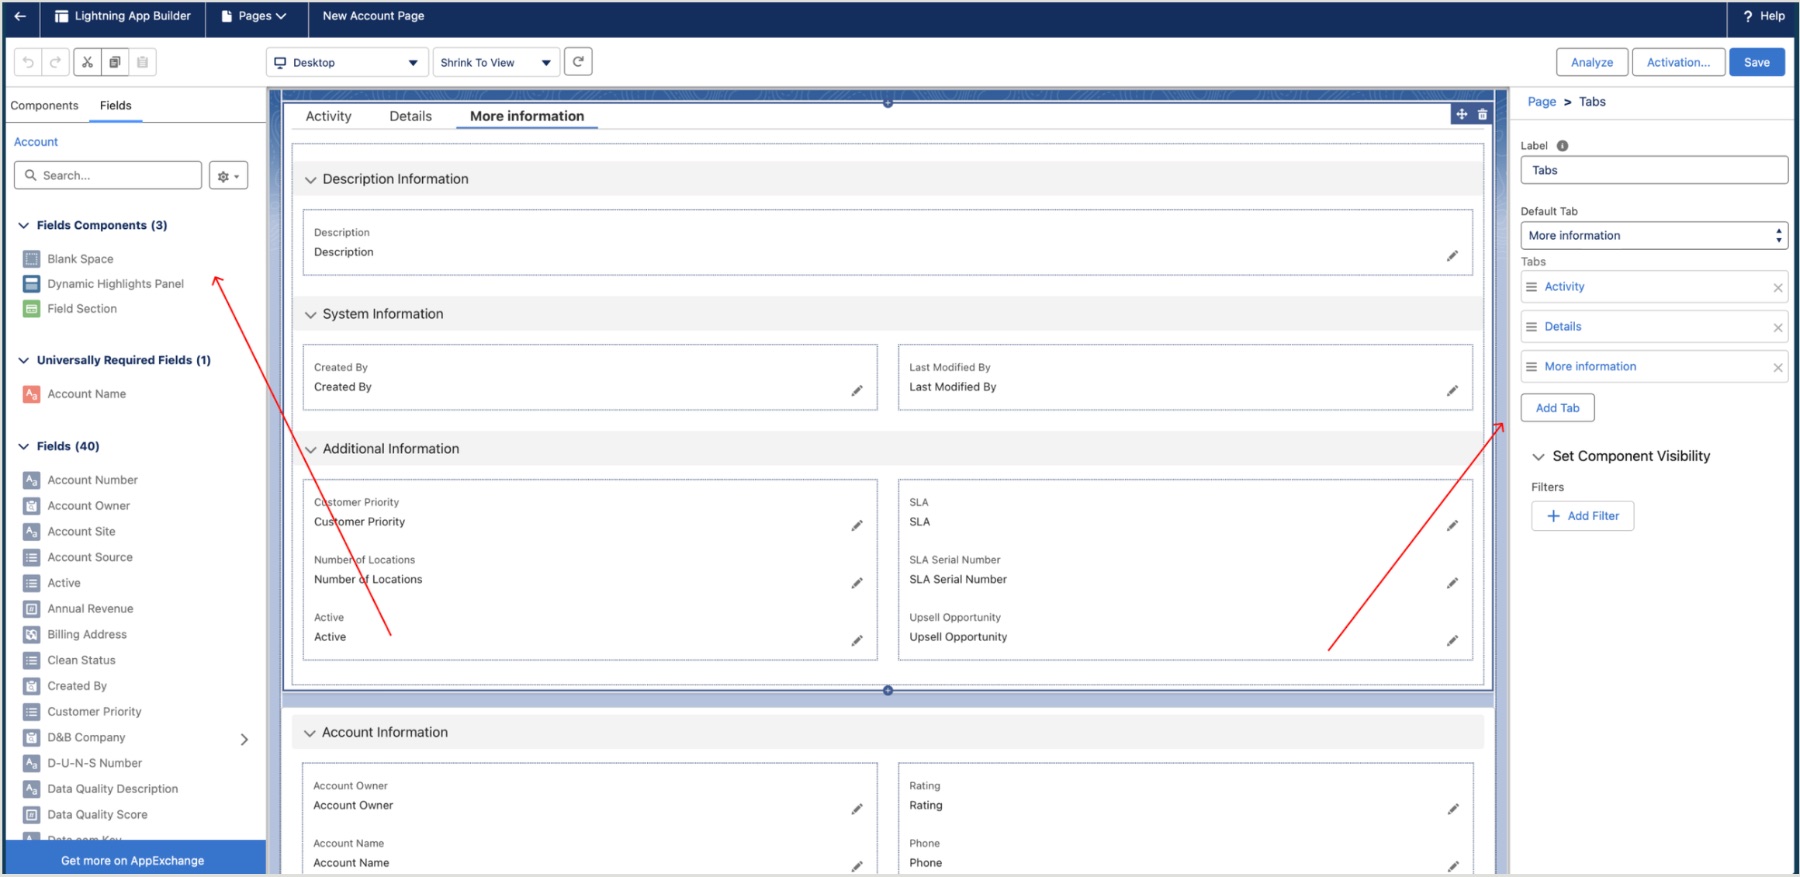Select the Annual Revenue field
This screenshot has height=877, width=1800.
click(78, 609)
